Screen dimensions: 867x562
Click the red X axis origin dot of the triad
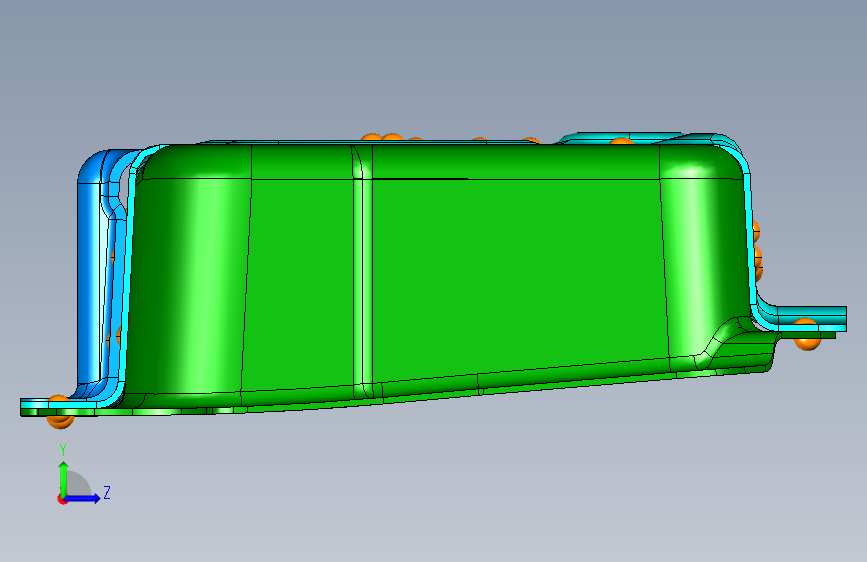click(x=61, y=499)
